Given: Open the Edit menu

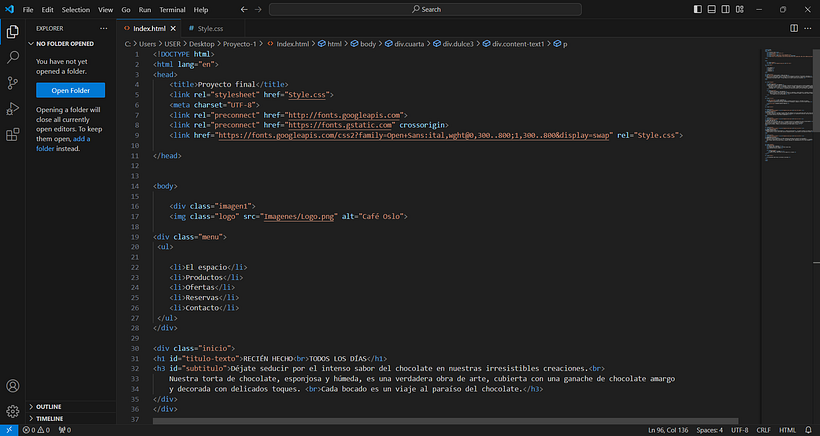Looking at the screenshot, I should [x=48, y=9].
